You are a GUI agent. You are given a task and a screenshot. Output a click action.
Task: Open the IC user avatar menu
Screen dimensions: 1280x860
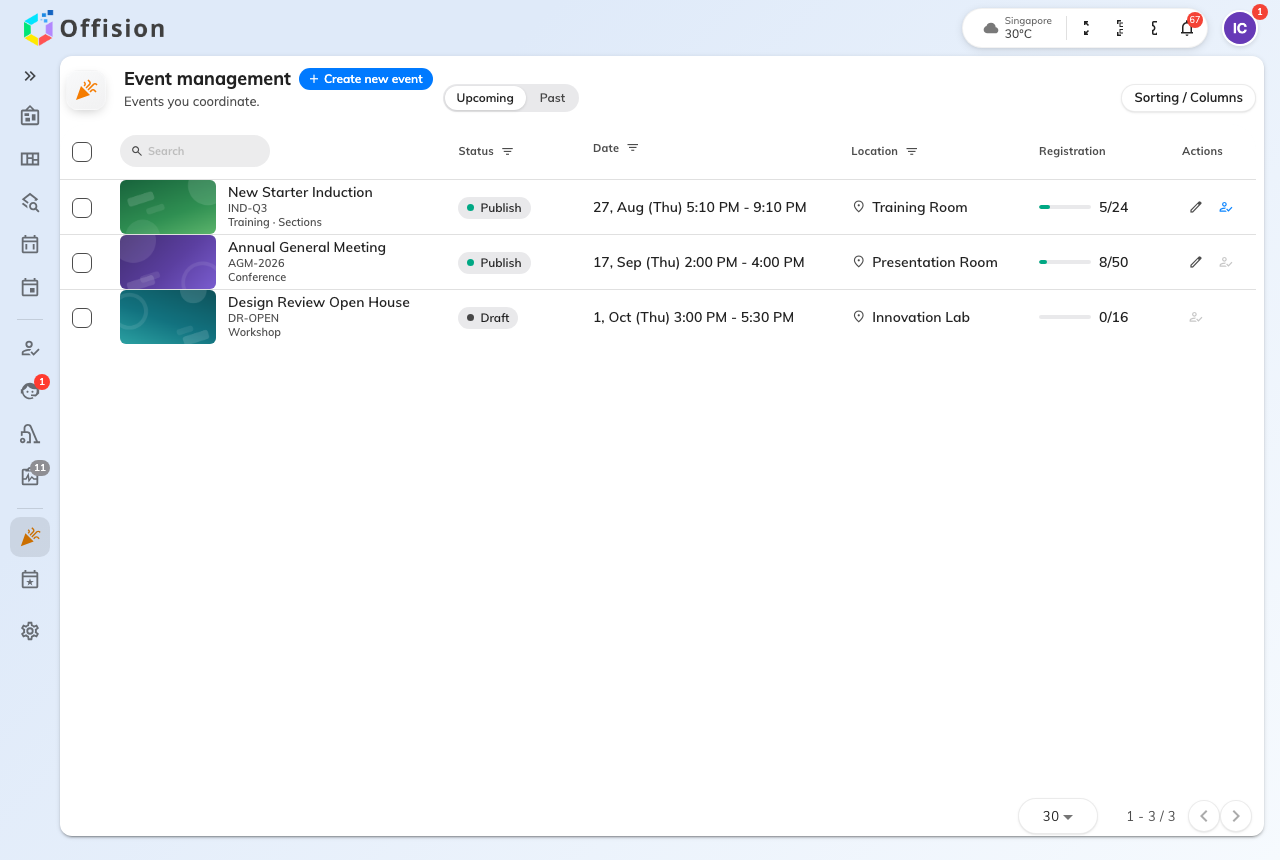pos(1240,28)
